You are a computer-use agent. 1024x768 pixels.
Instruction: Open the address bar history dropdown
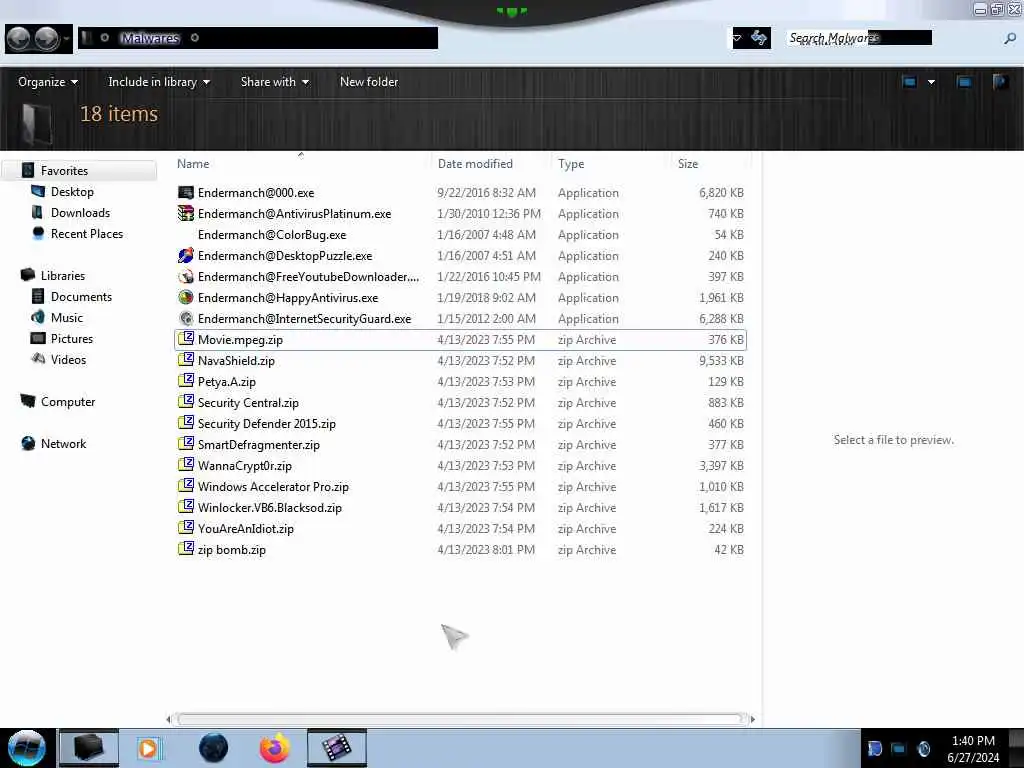click(x=737, y=38)
